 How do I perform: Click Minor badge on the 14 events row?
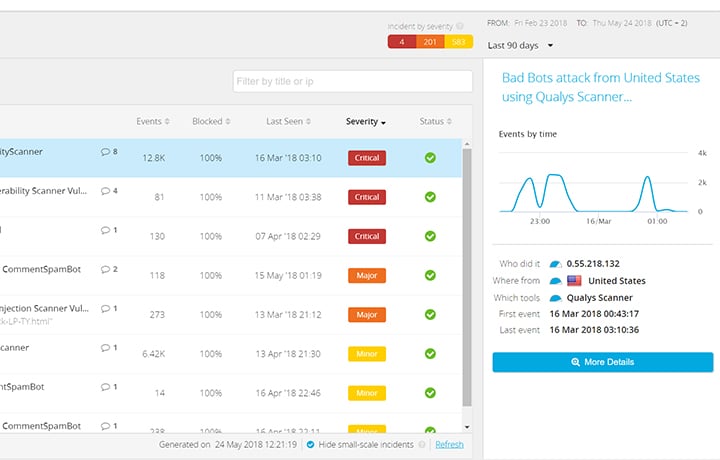367,393
